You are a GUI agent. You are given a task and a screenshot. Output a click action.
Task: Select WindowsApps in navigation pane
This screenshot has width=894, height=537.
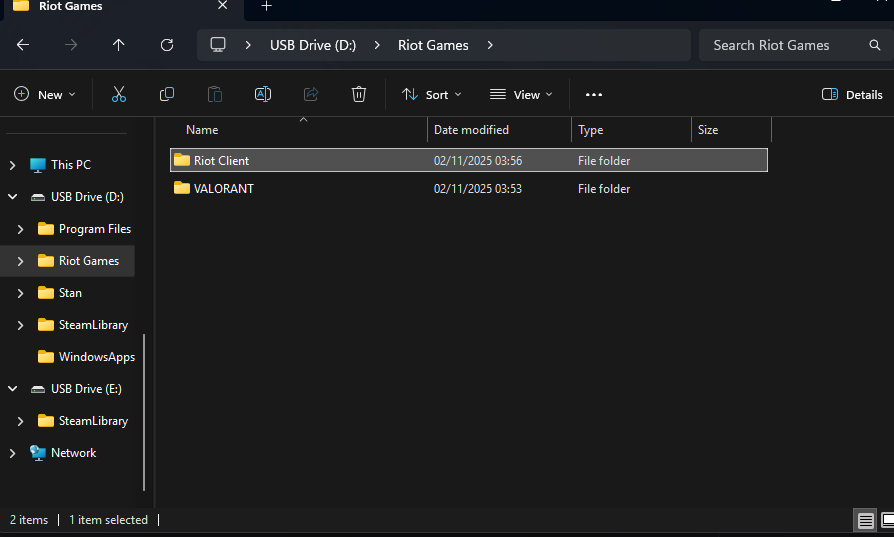[x=97, y=357]
